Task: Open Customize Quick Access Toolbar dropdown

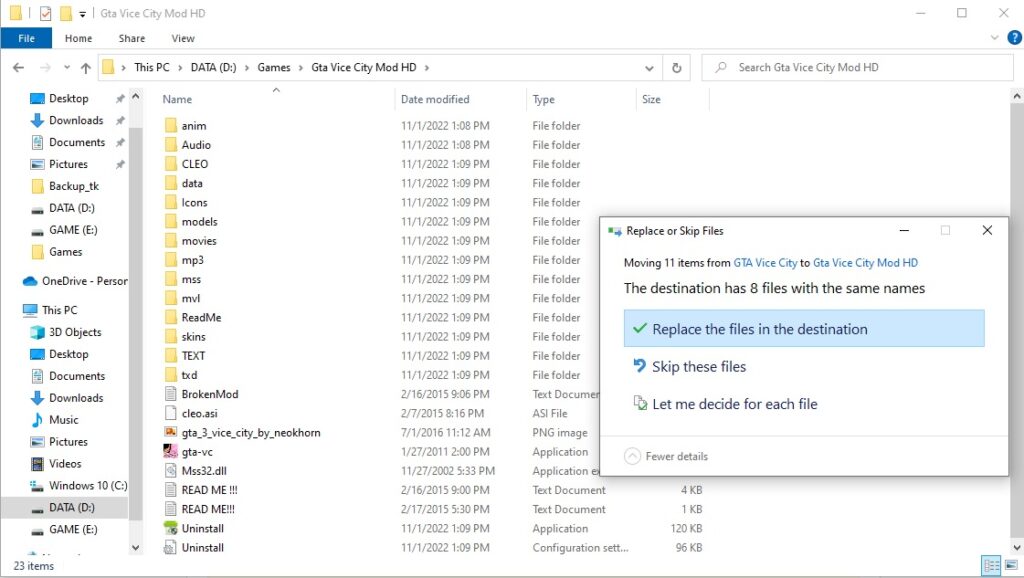Action: tap(82, 14)
